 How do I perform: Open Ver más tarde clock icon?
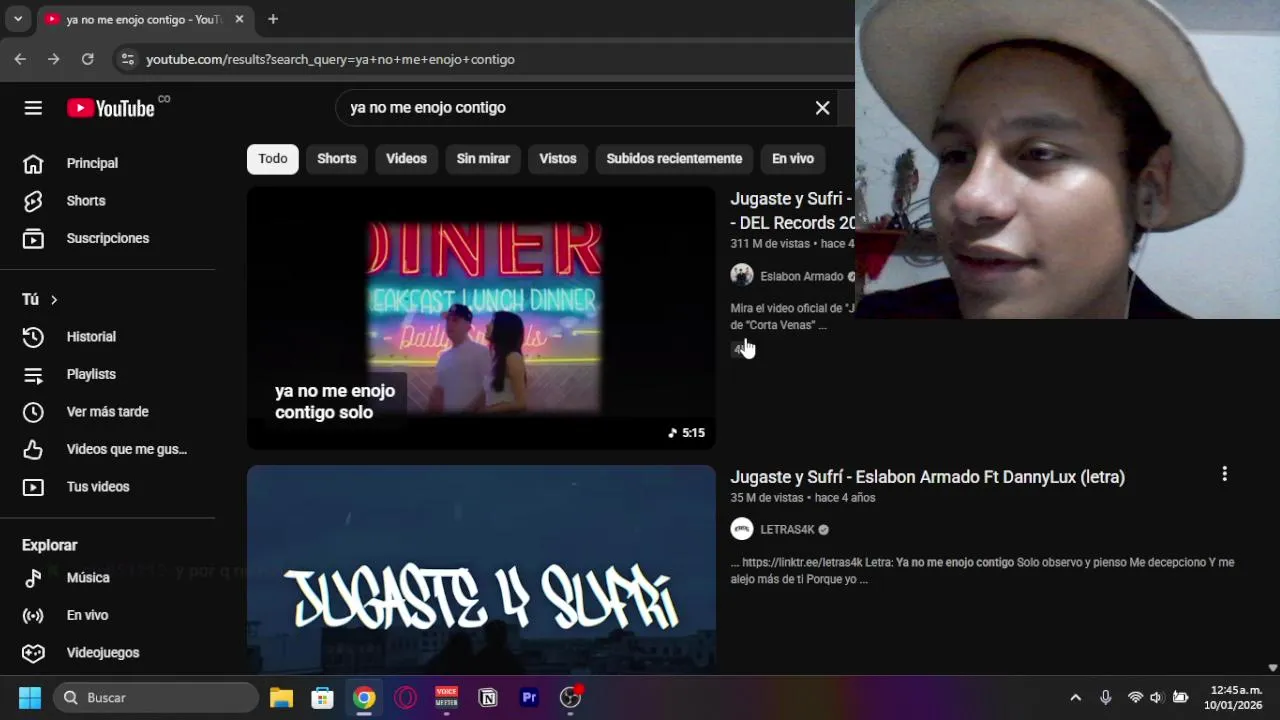(33, 412)
